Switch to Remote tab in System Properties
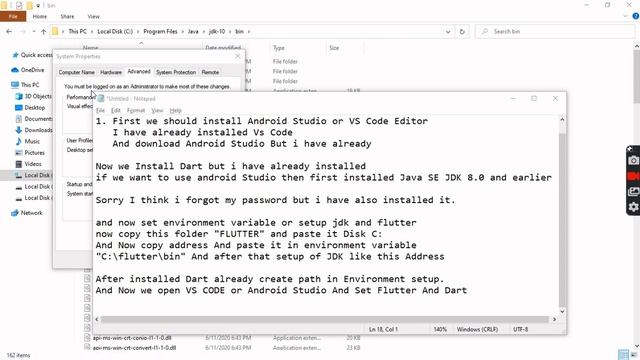This screenshot has height=360, width=640. click(x=210, y=72)
